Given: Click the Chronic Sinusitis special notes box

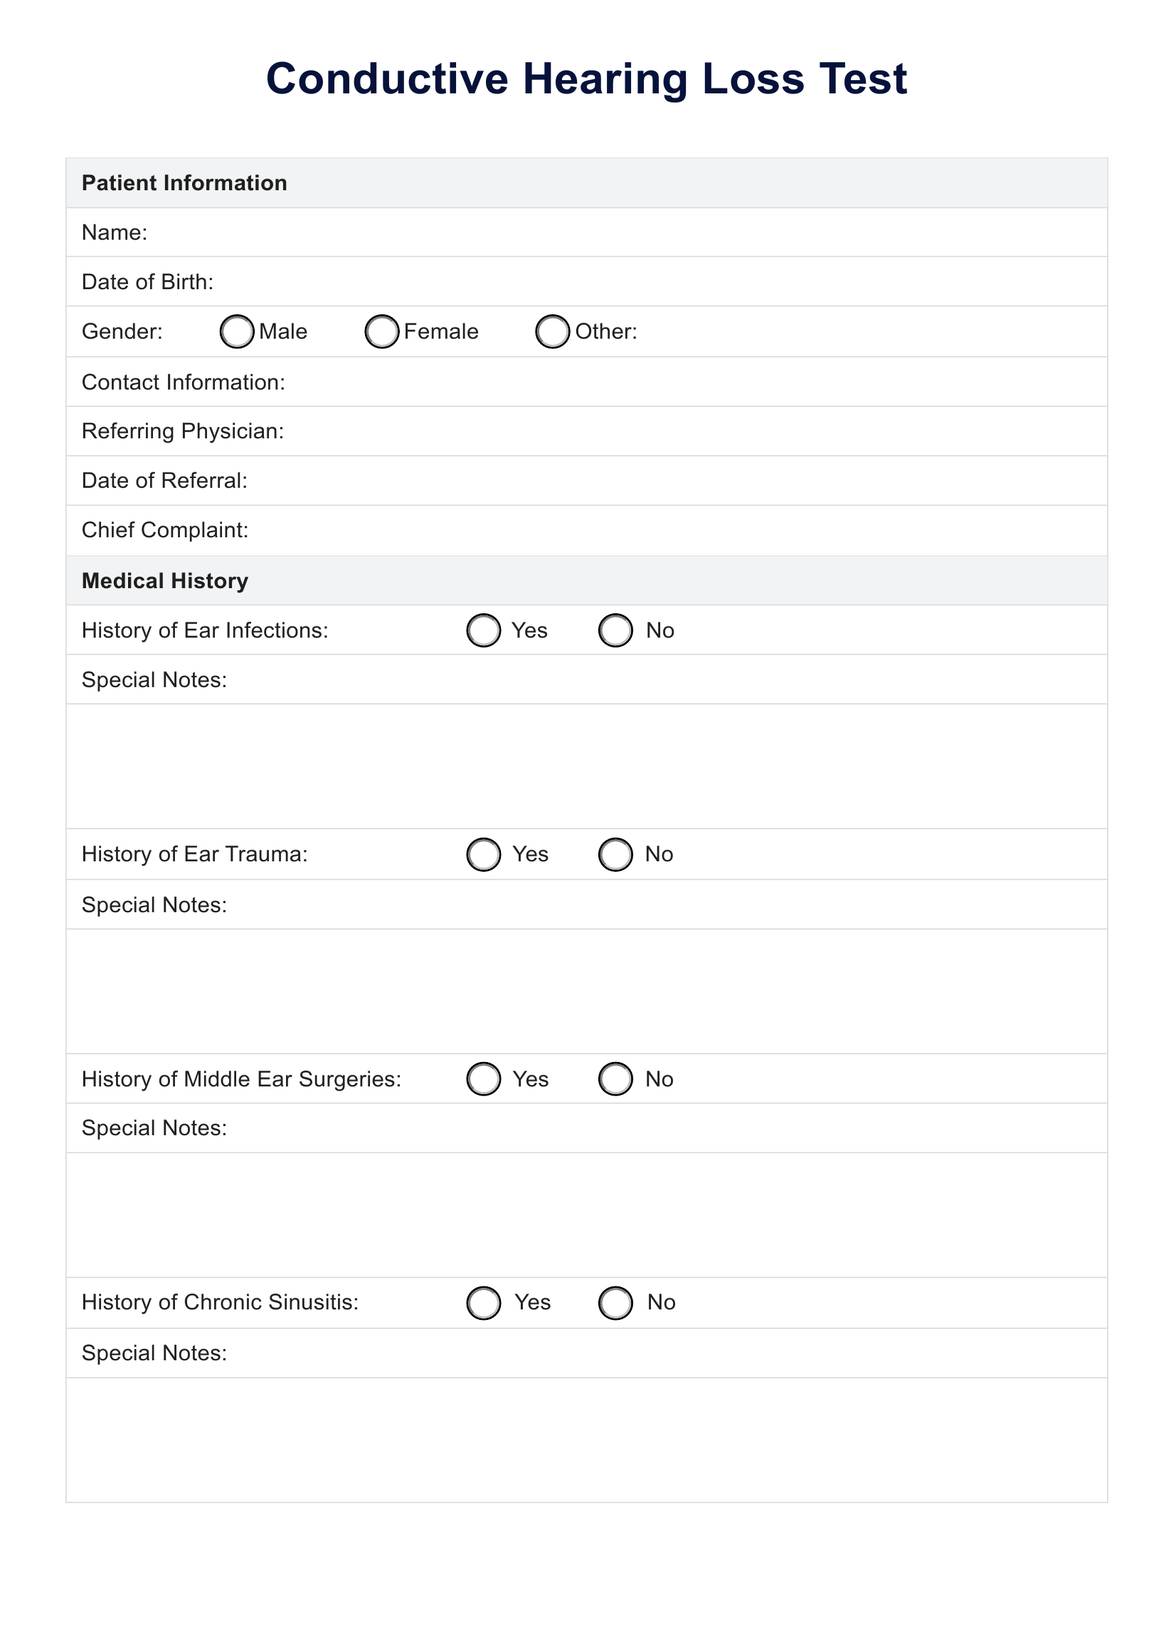Looking at the screenshot, I should click(x=587, y=1440).
